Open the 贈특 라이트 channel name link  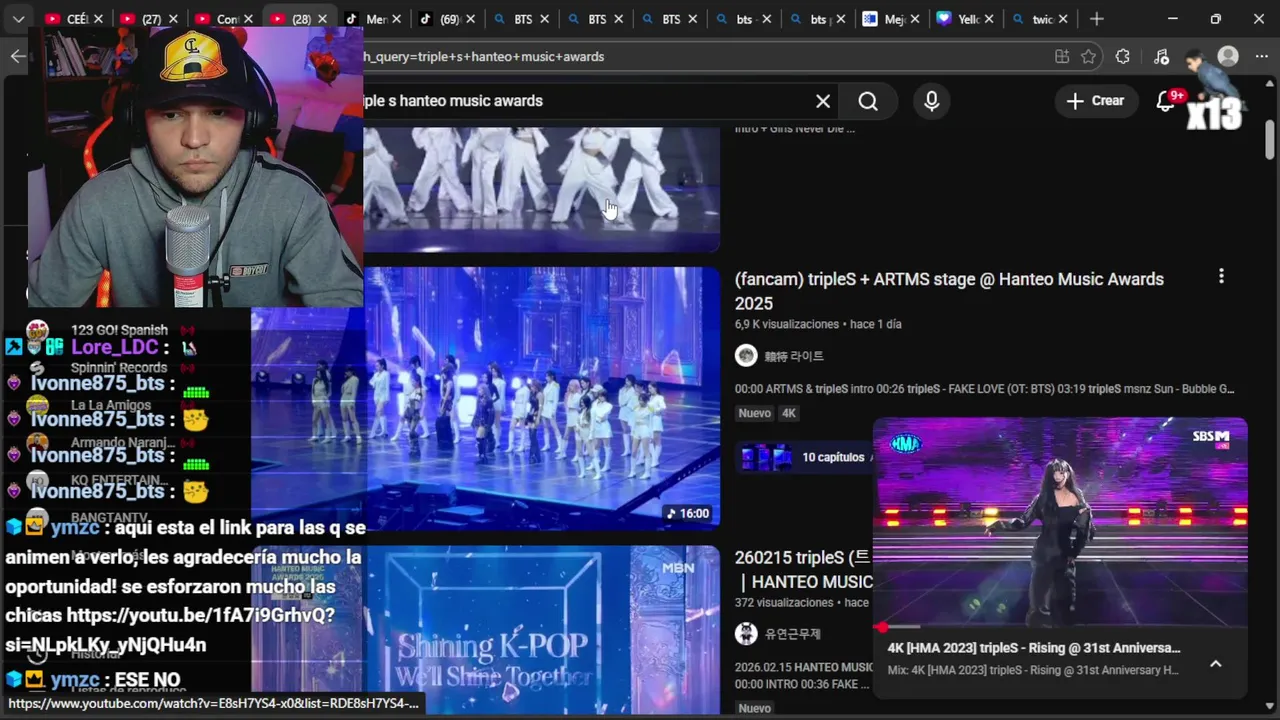coord(794,356)
